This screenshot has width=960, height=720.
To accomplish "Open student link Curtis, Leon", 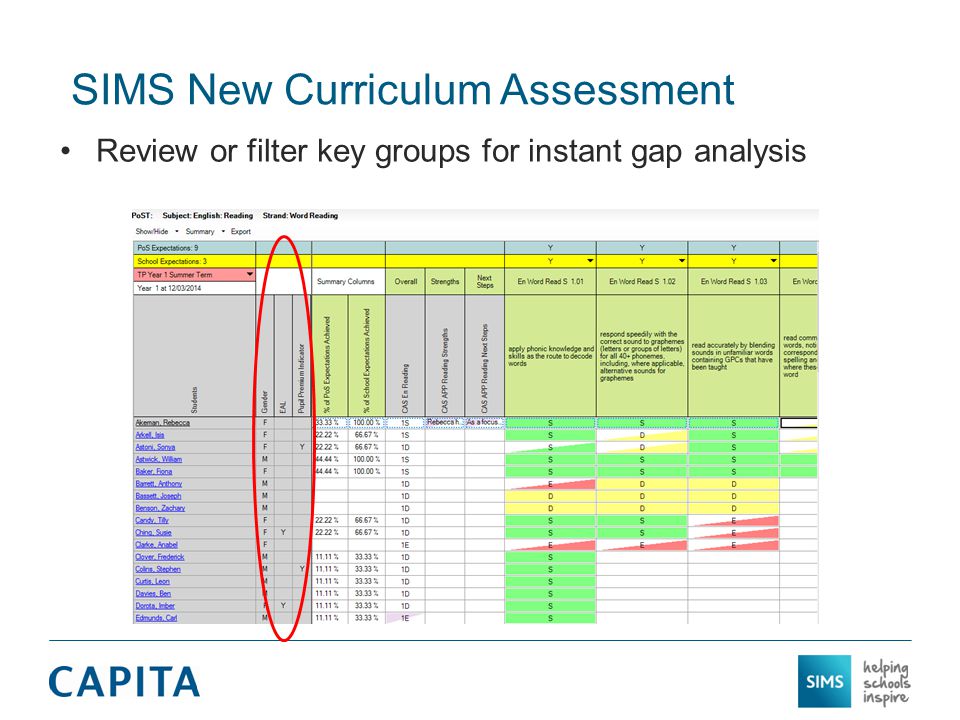I will point(152,582).
